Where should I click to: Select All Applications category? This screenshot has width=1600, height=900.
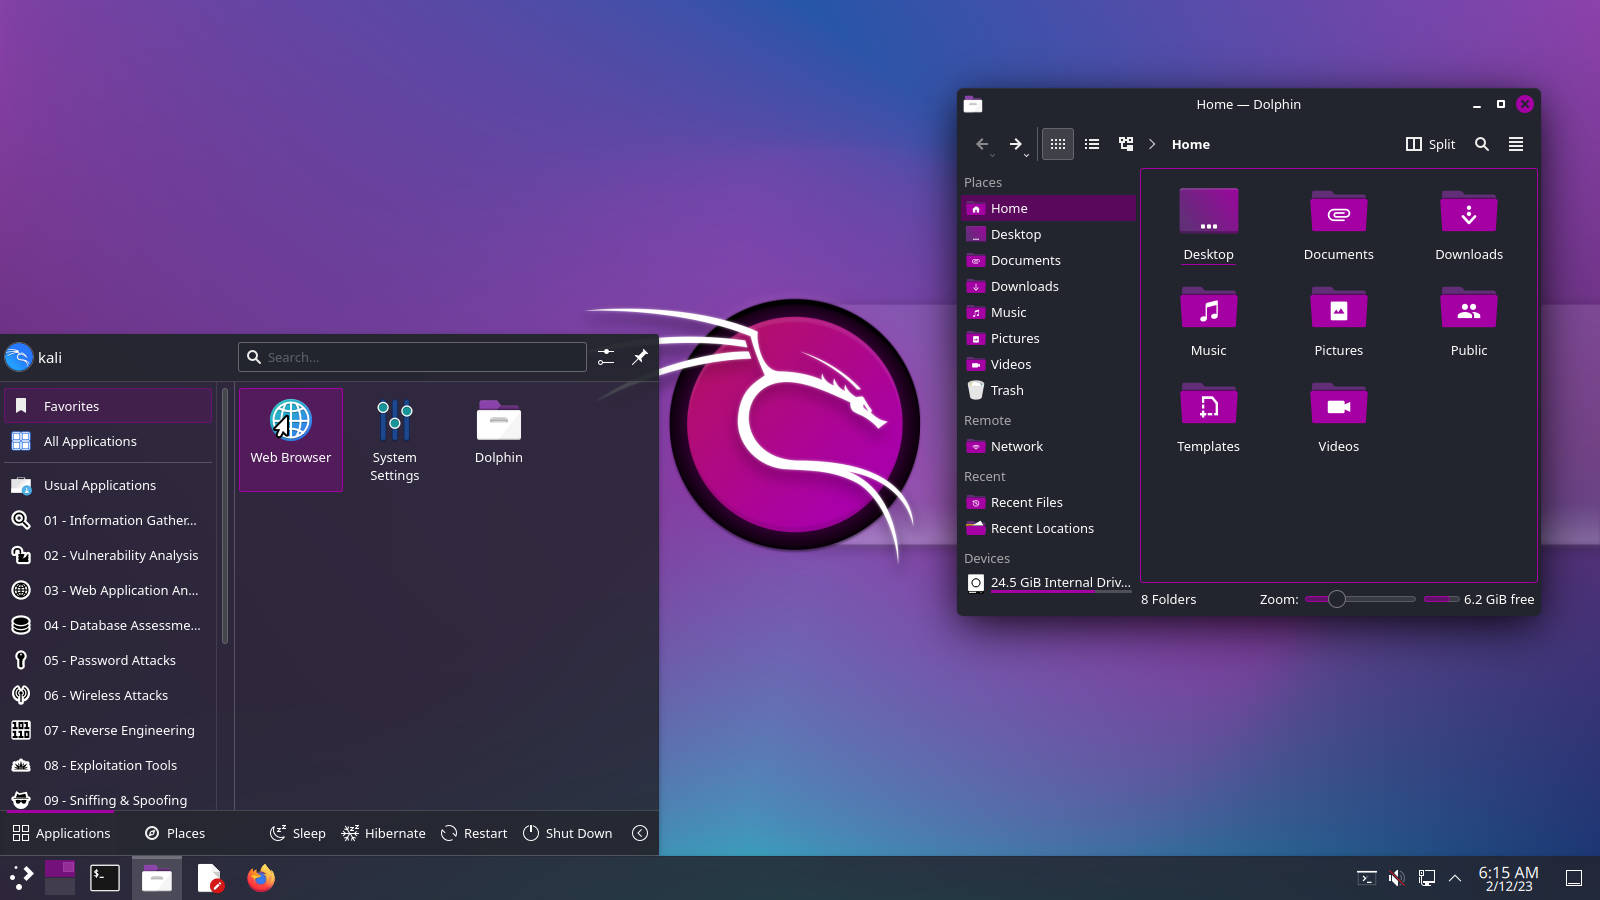(90, 441)
